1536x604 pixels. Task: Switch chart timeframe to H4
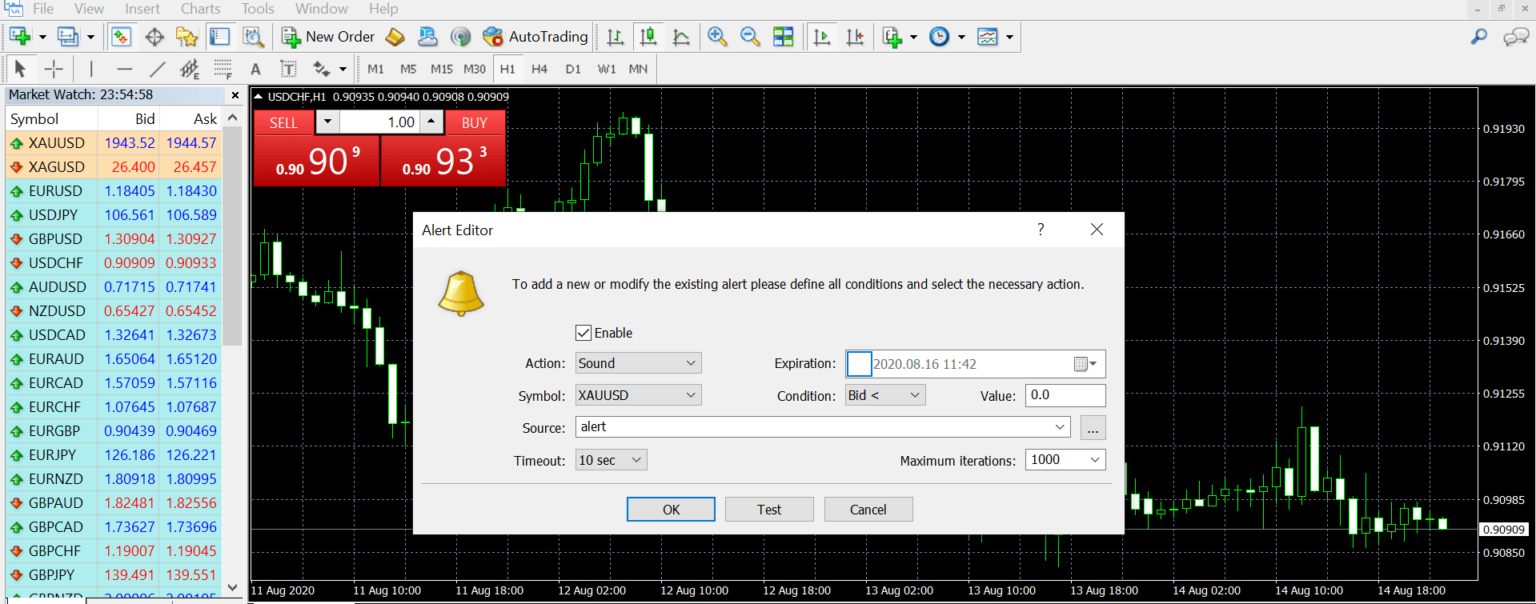pyautogui.click(x=540, y=68)
